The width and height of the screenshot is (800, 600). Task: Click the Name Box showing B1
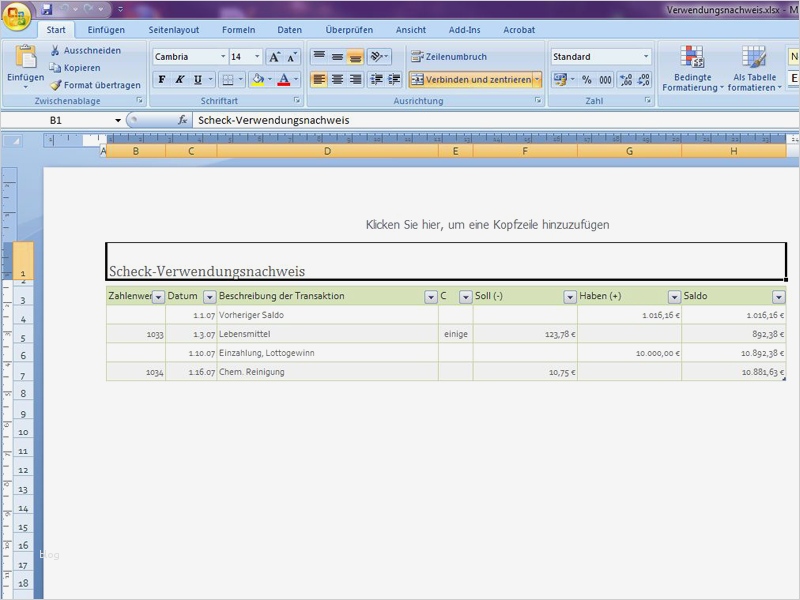56,120
